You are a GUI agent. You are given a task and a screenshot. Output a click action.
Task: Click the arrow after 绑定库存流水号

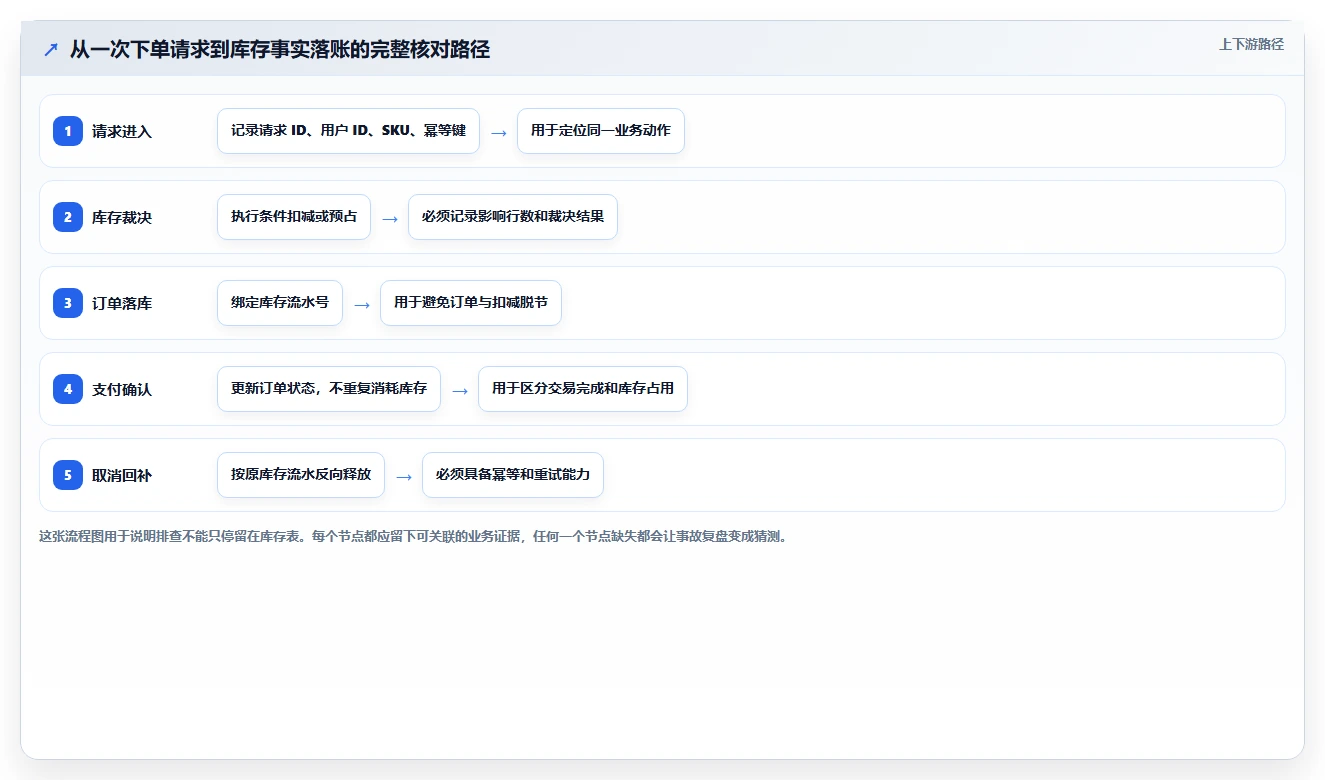[x=362, y=304]
